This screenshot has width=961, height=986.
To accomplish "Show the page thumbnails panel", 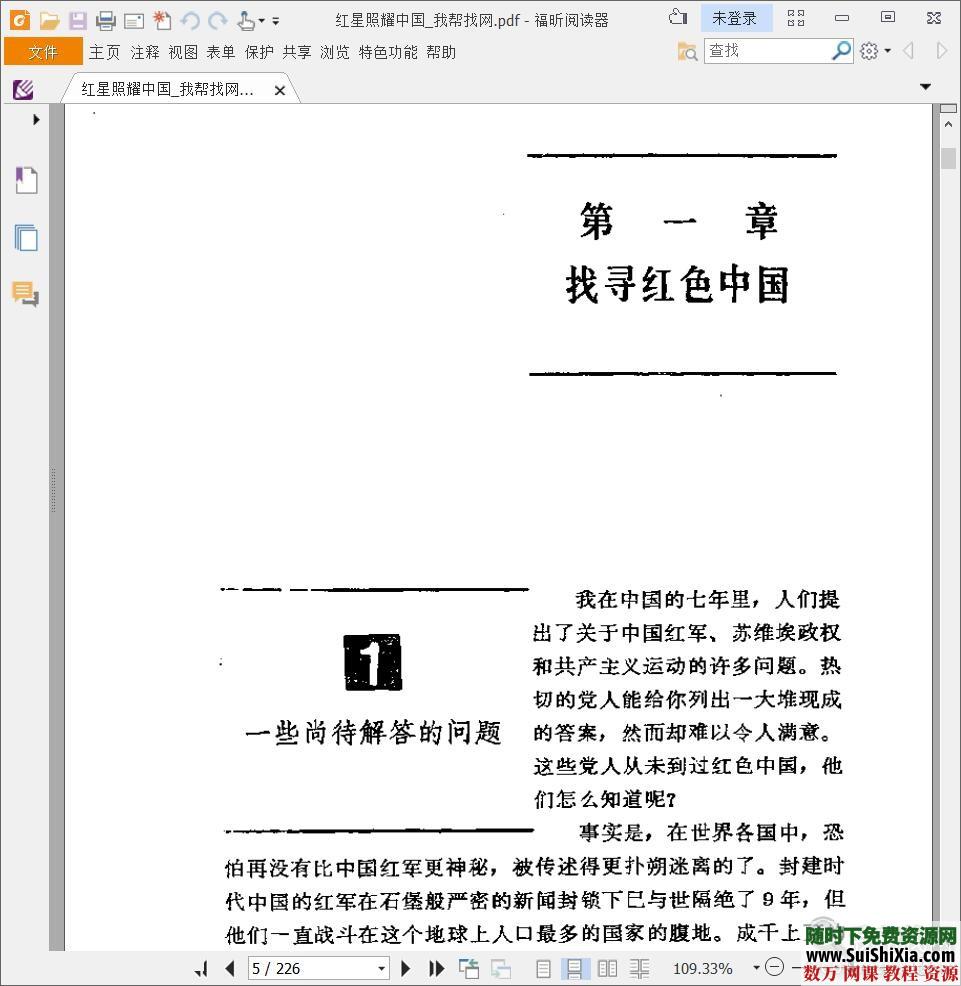I will (x=26, y=238).
